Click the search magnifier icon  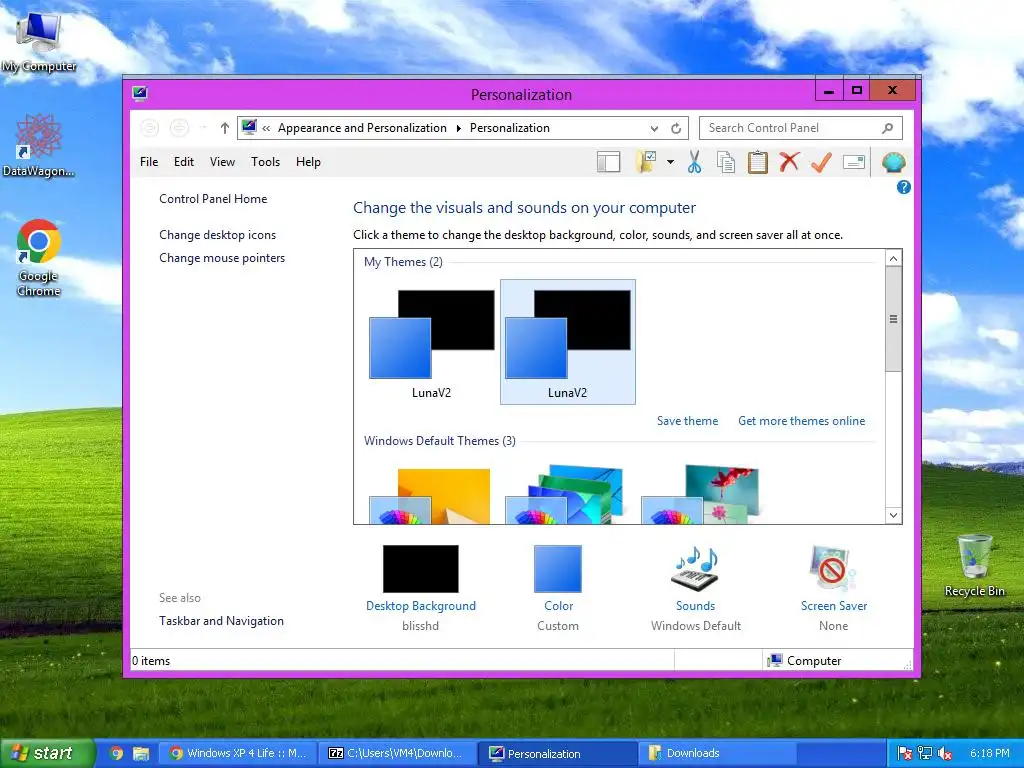click(888, 128)
